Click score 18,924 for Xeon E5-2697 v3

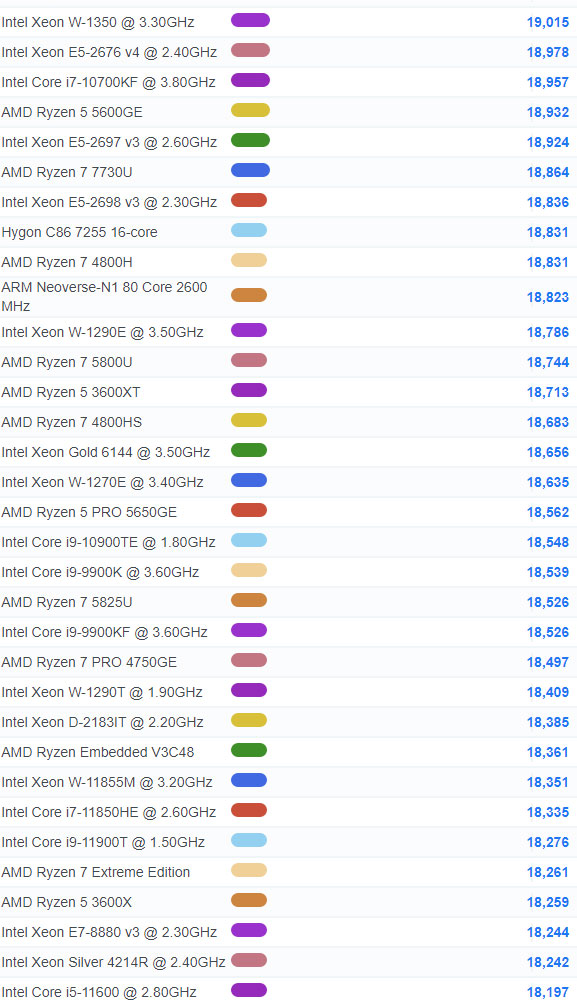pyautogui.click(x=548, y=142)
